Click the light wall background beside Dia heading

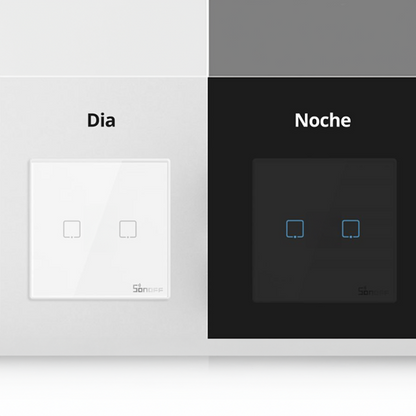click(x=43, y=120)
